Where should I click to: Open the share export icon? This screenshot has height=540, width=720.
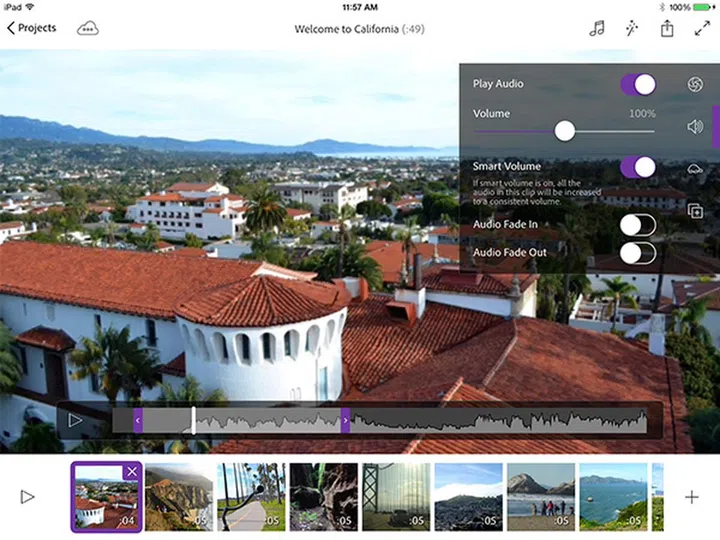tap(667, 28)
